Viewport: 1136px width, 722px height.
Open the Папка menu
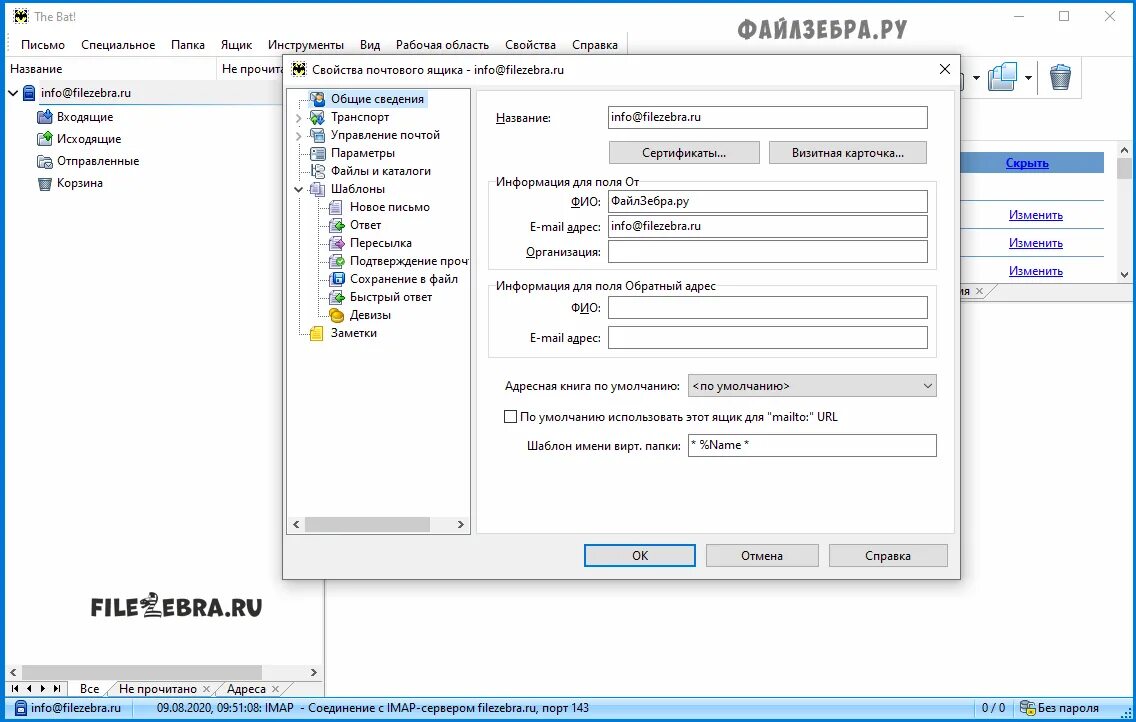tap(188, 45)
